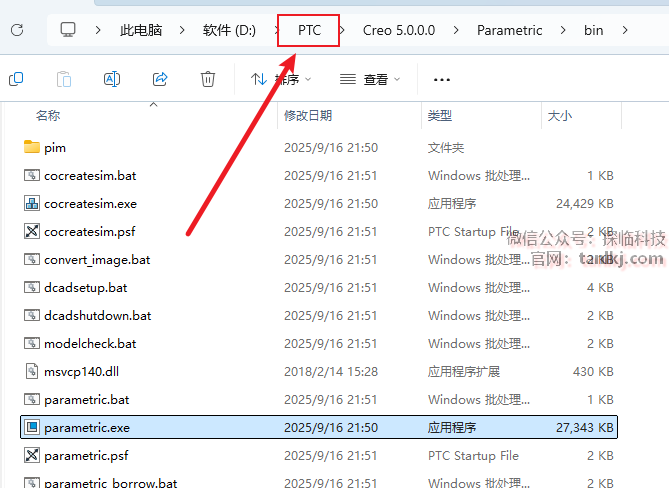
Task: Expand chevron after 此电脑 breadcrumb
Action: (x=182, y=30)
